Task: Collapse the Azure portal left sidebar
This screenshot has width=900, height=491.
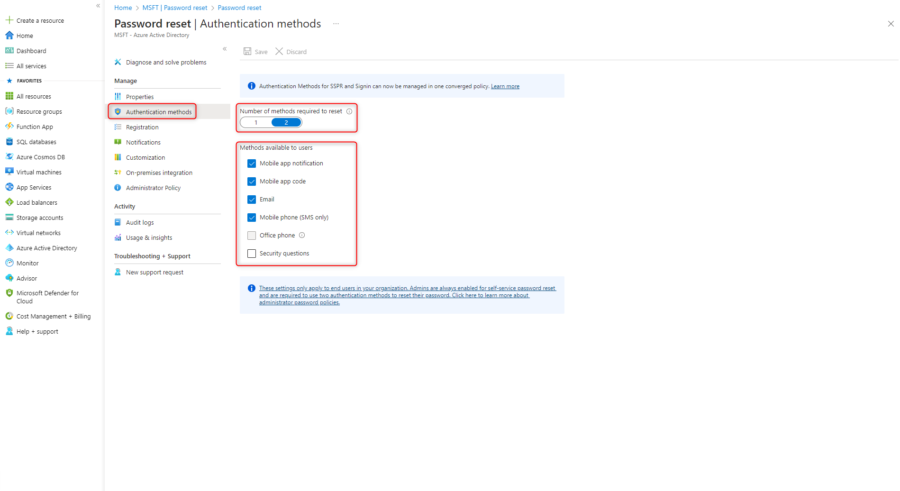Action: click(x=97, y=6)
